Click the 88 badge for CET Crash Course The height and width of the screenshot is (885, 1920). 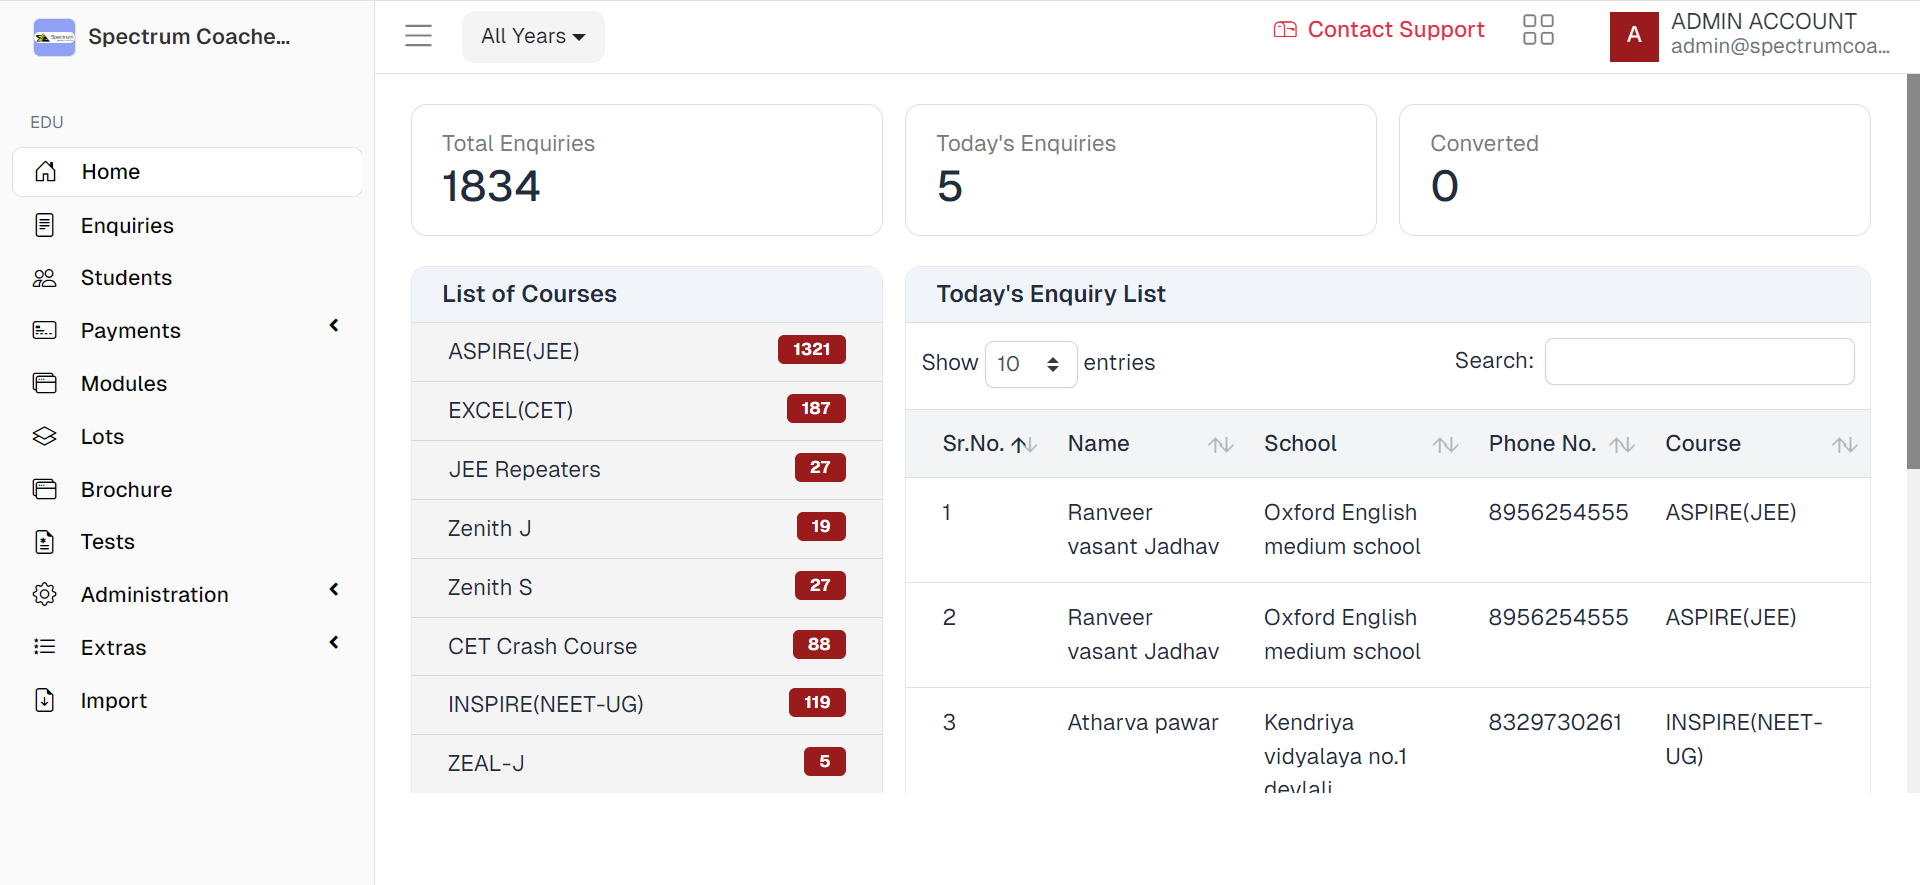[819, 644]
